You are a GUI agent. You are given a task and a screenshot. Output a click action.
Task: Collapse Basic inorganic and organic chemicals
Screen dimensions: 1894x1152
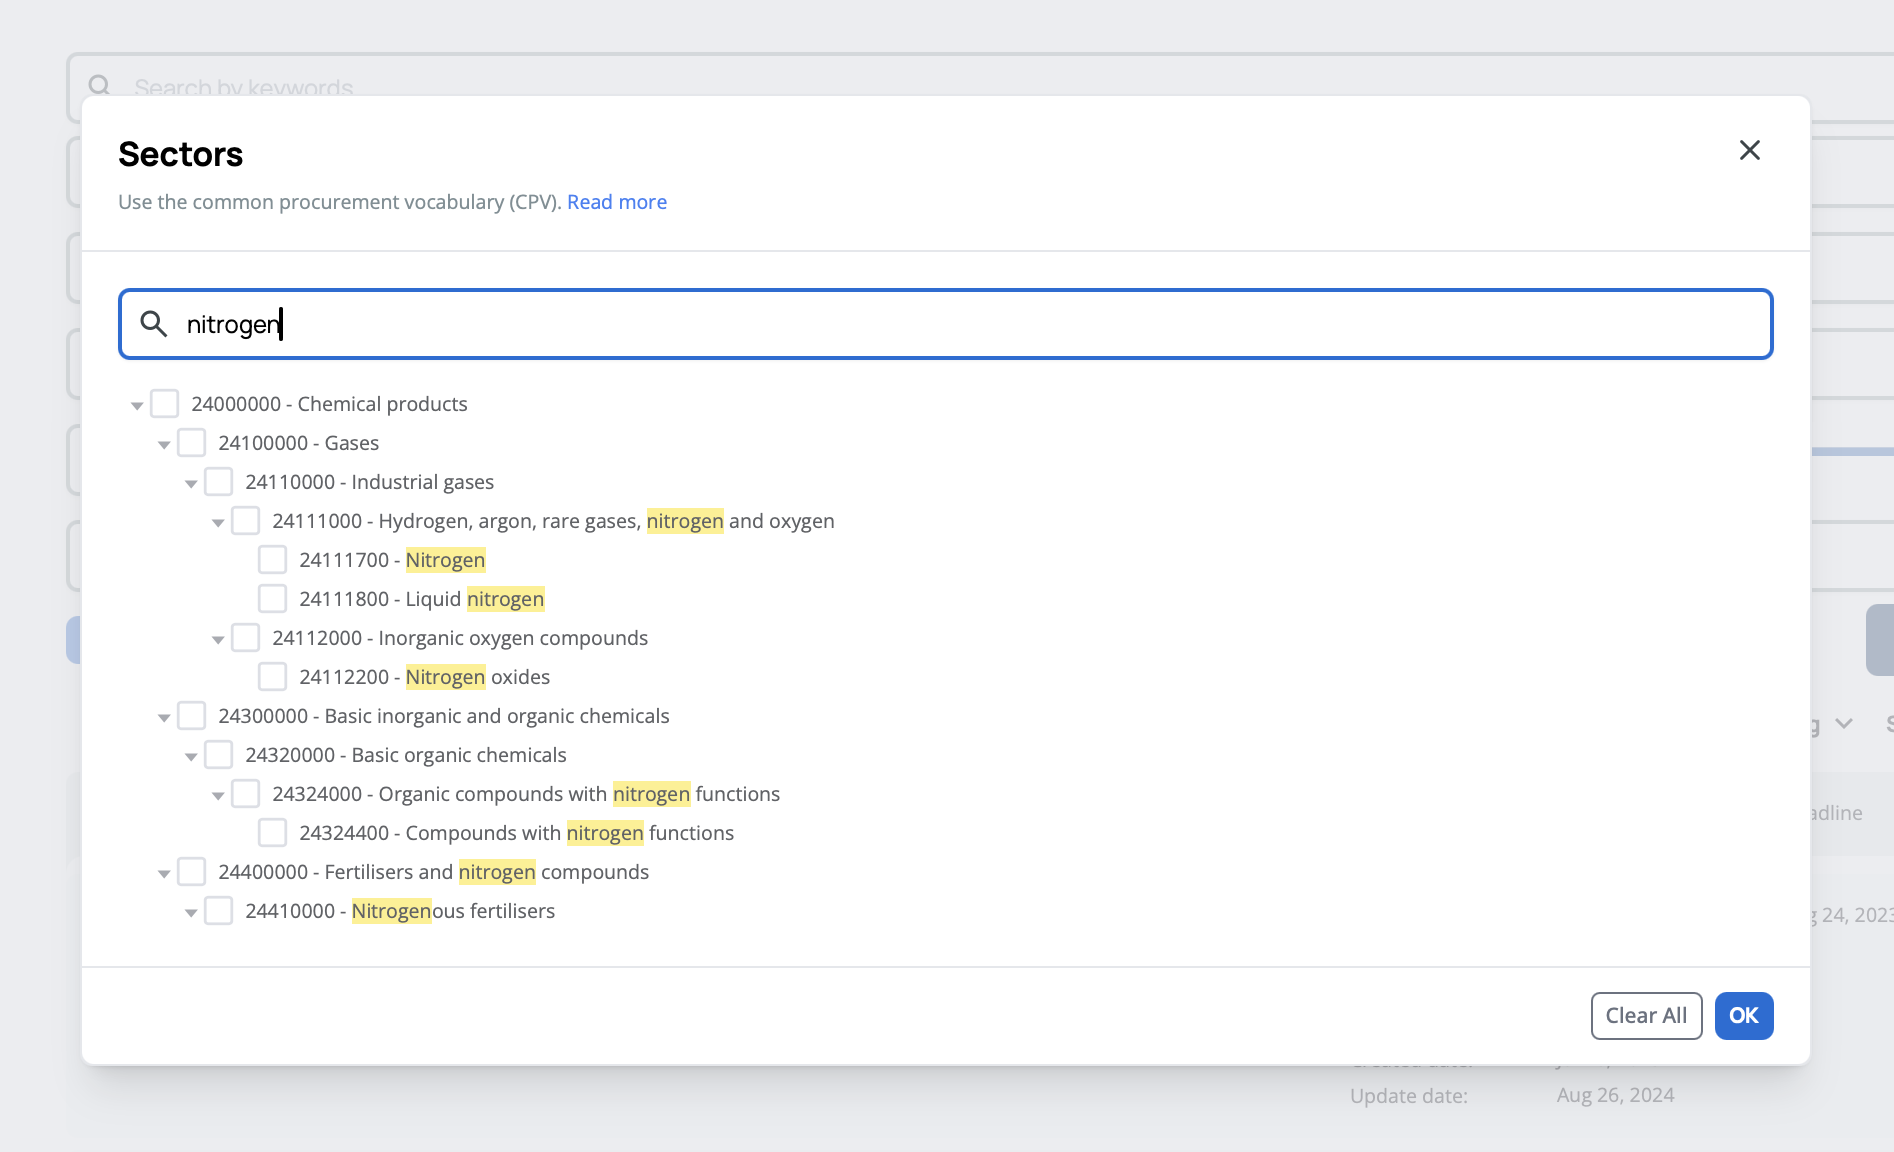tap(164, 717)
